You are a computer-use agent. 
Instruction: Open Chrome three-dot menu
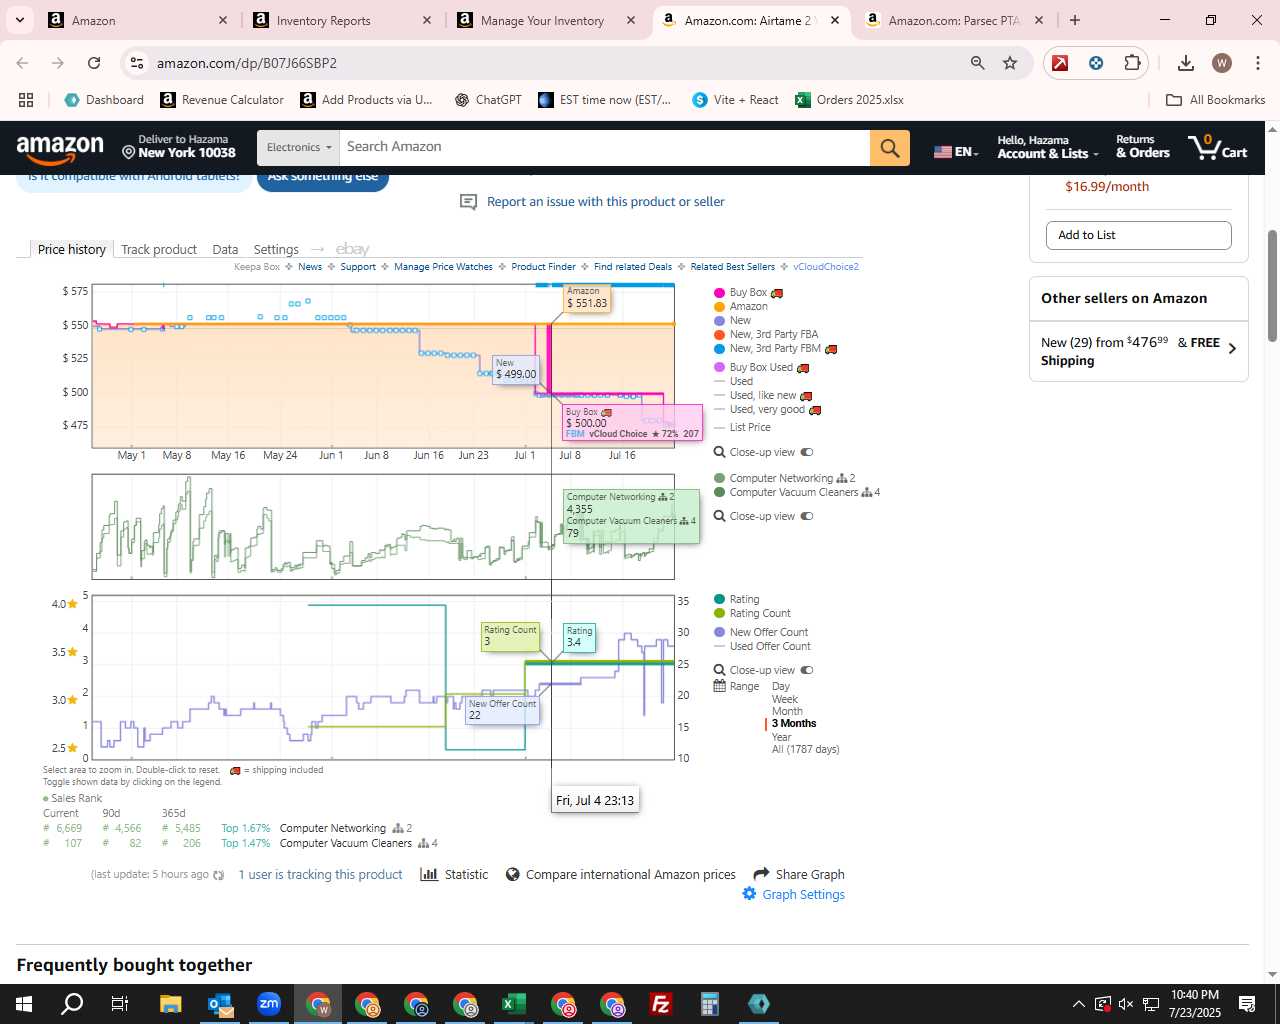click(x=1257, y=63)
